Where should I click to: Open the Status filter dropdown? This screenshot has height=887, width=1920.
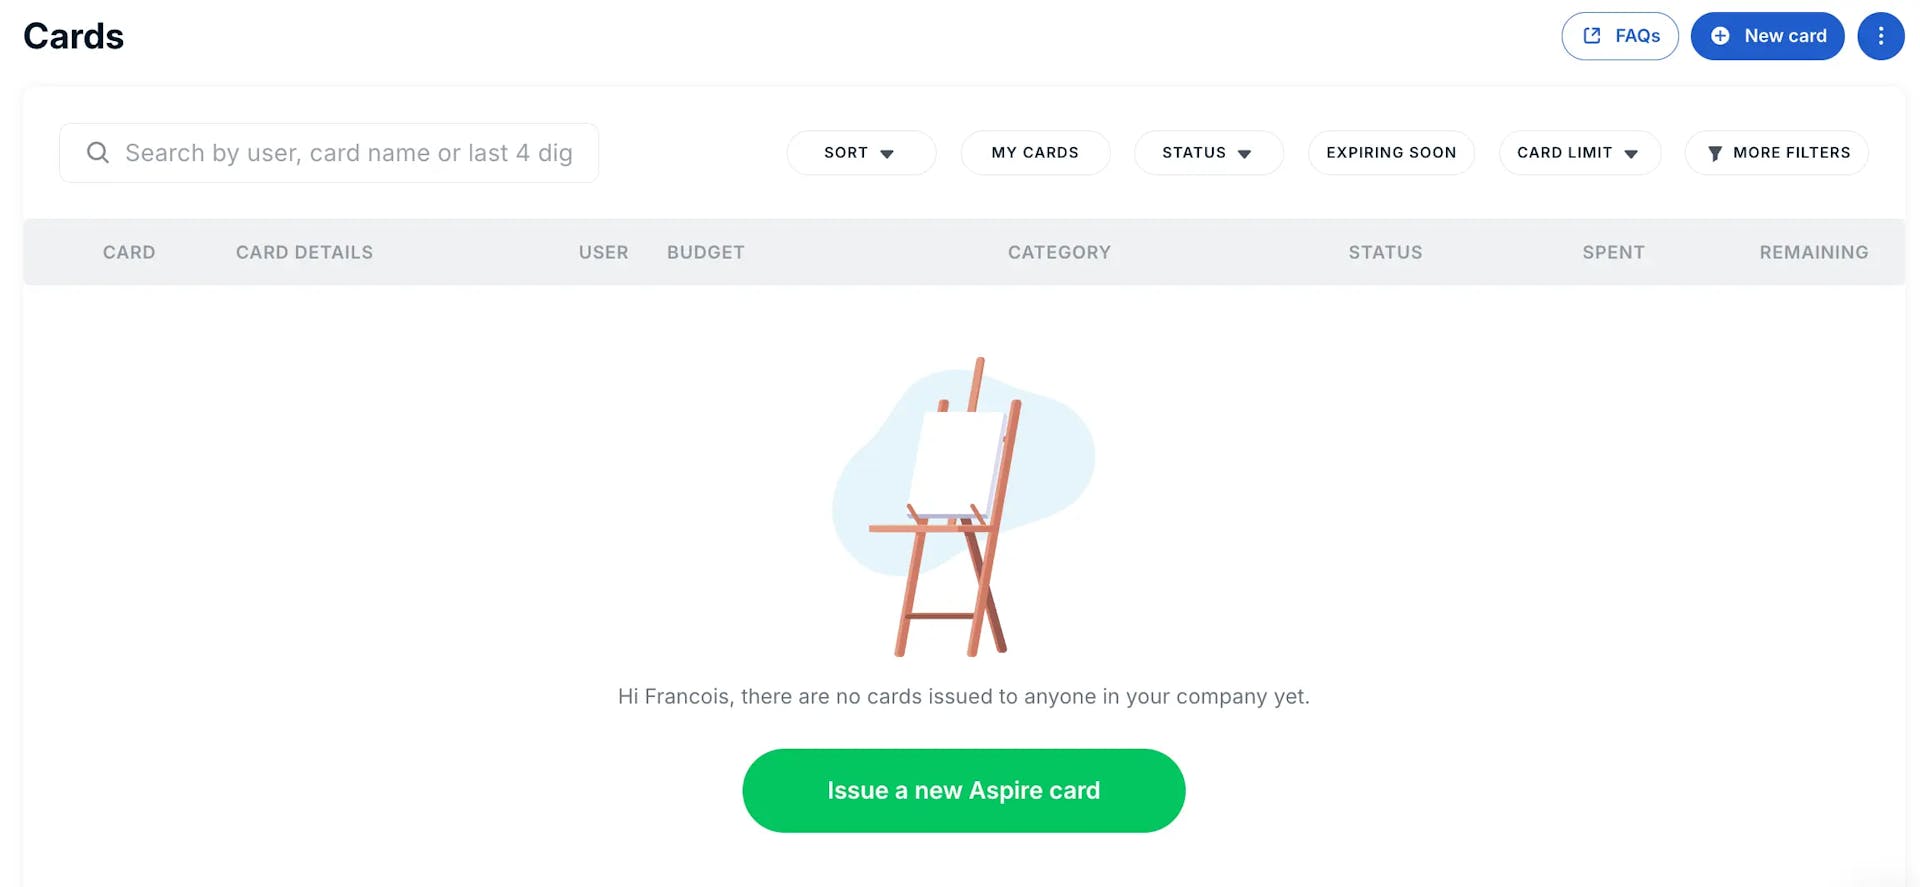pos(1208,152)
